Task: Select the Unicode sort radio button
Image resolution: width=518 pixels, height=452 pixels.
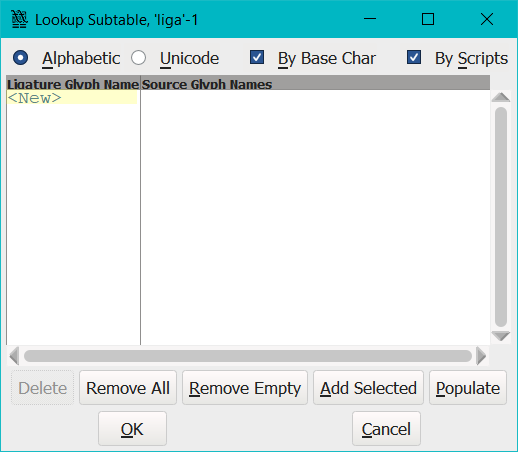Action: pyautogui.click(x=138, y=58)
